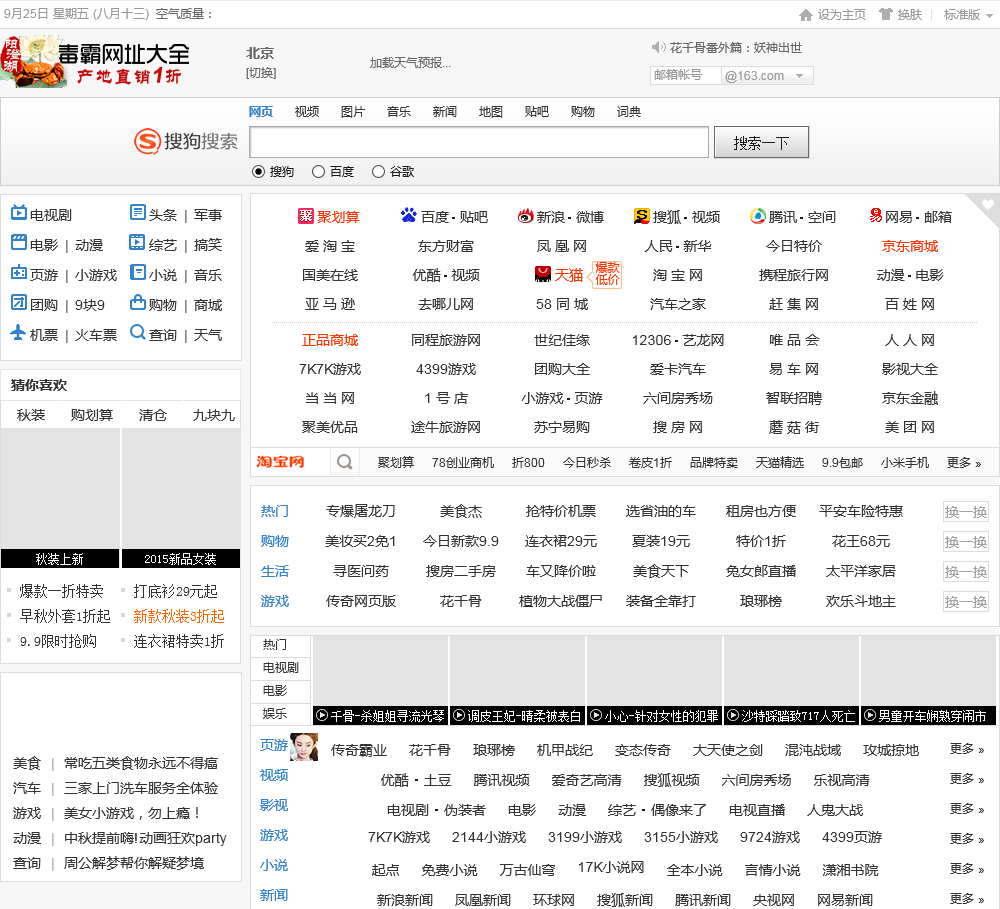Click the magnifier icon beside 淘宝网
This screenshot has width=1000, height=909.
(x=344, y=462)
